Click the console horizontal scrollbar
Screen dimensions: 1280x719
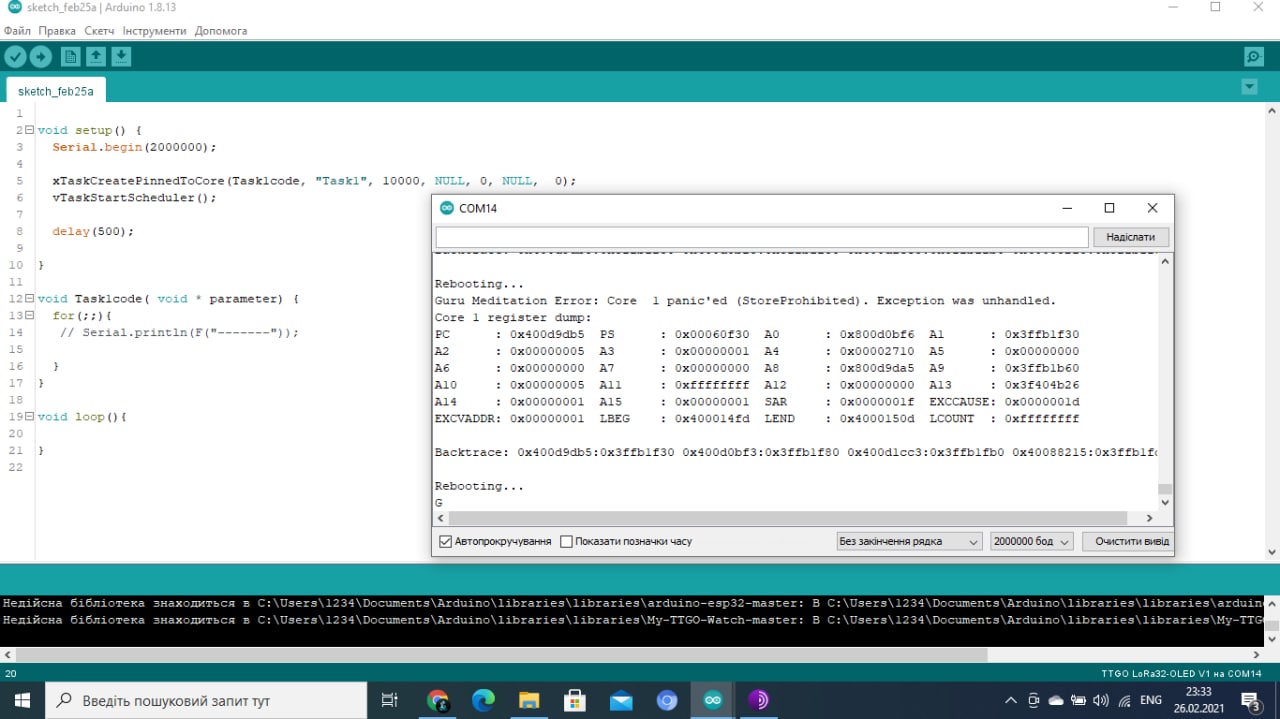[x=500, y=654]
